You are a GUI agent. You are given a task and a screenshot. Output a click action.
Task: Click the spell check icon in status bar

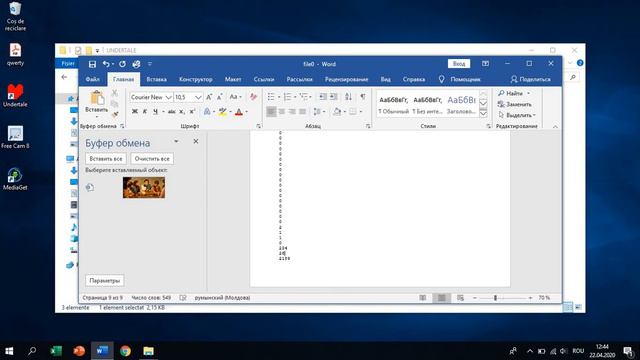pos(183,298)
